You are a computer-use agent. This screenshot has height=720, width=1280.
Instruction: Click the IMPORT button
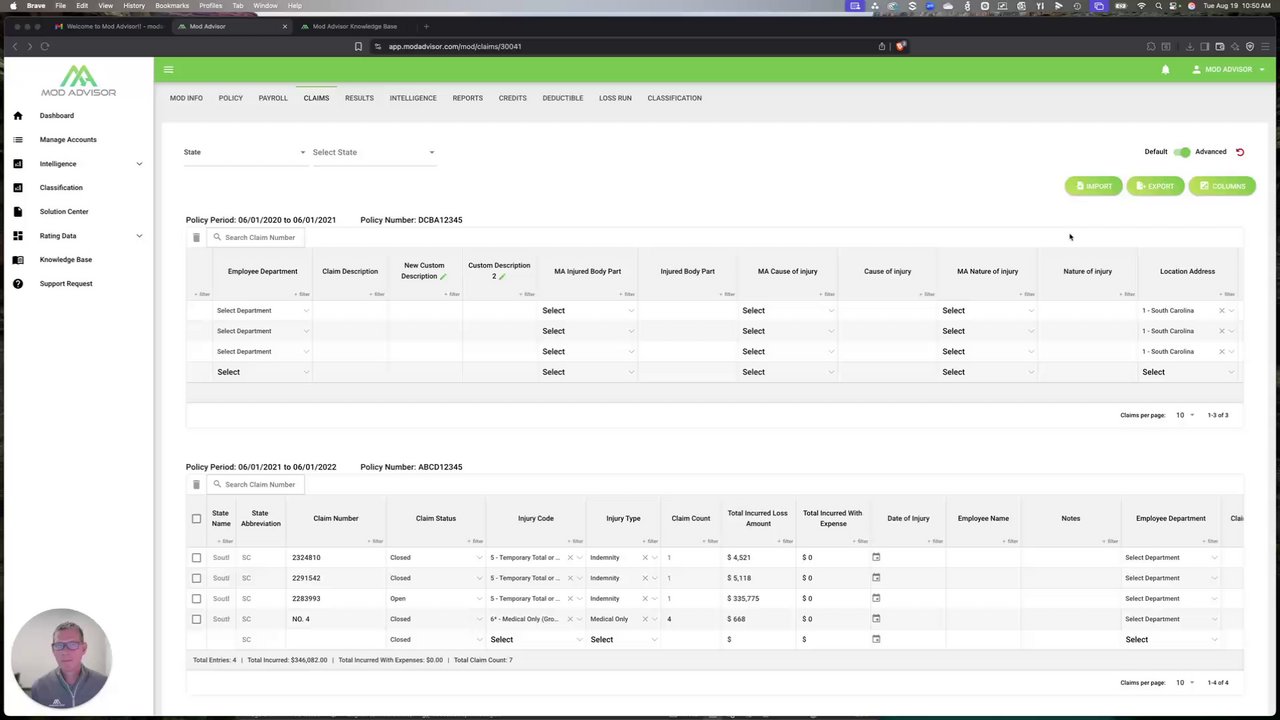(1093, 186)
